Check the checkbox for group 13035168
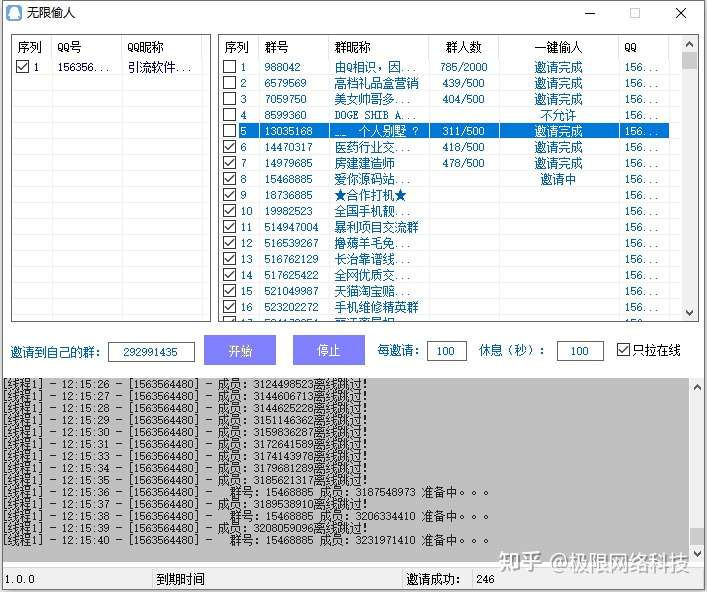The width and height of the screenshot is (707, 592). (229, 131)
